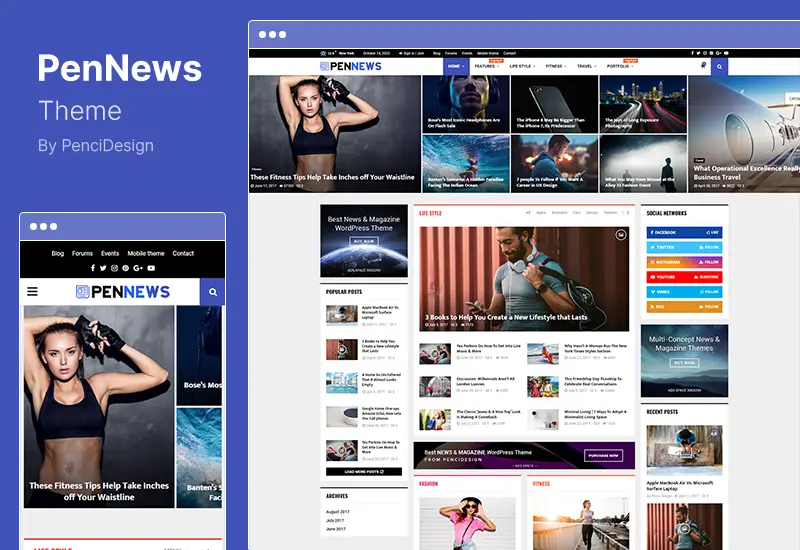The image size is (800, 550).
Task: Click the gallery icon on Life Style featured image
Action: pos(621,235)
